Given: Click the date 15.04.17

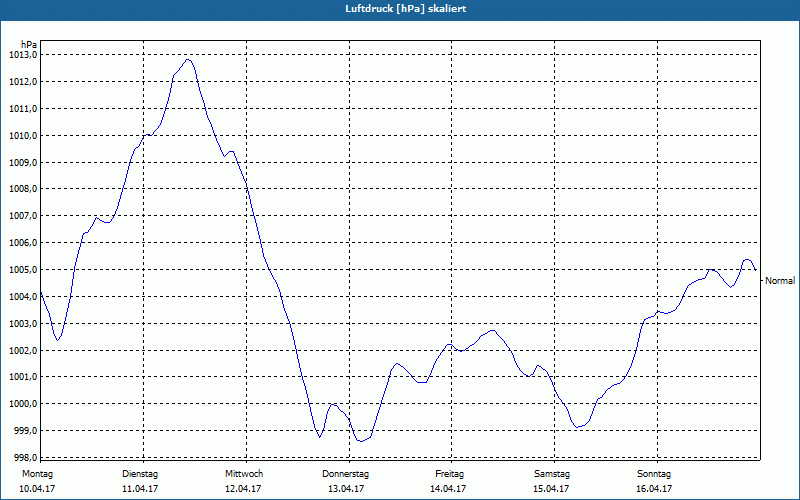Looking at the screenshot, I should pyautogui.click(x=551, y=489).
